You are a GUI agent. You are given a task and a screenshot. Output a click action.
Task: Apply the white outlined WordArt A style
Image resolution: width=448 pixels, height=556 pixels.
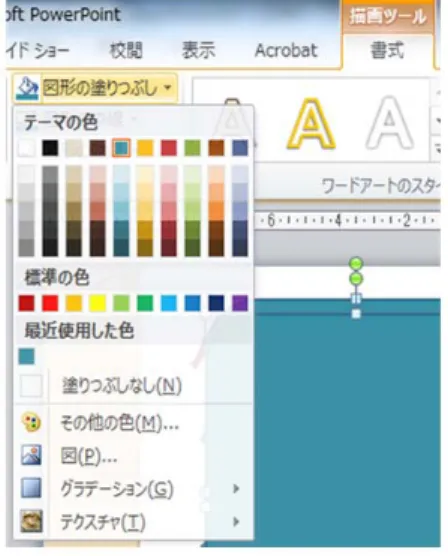coord(389,123)
